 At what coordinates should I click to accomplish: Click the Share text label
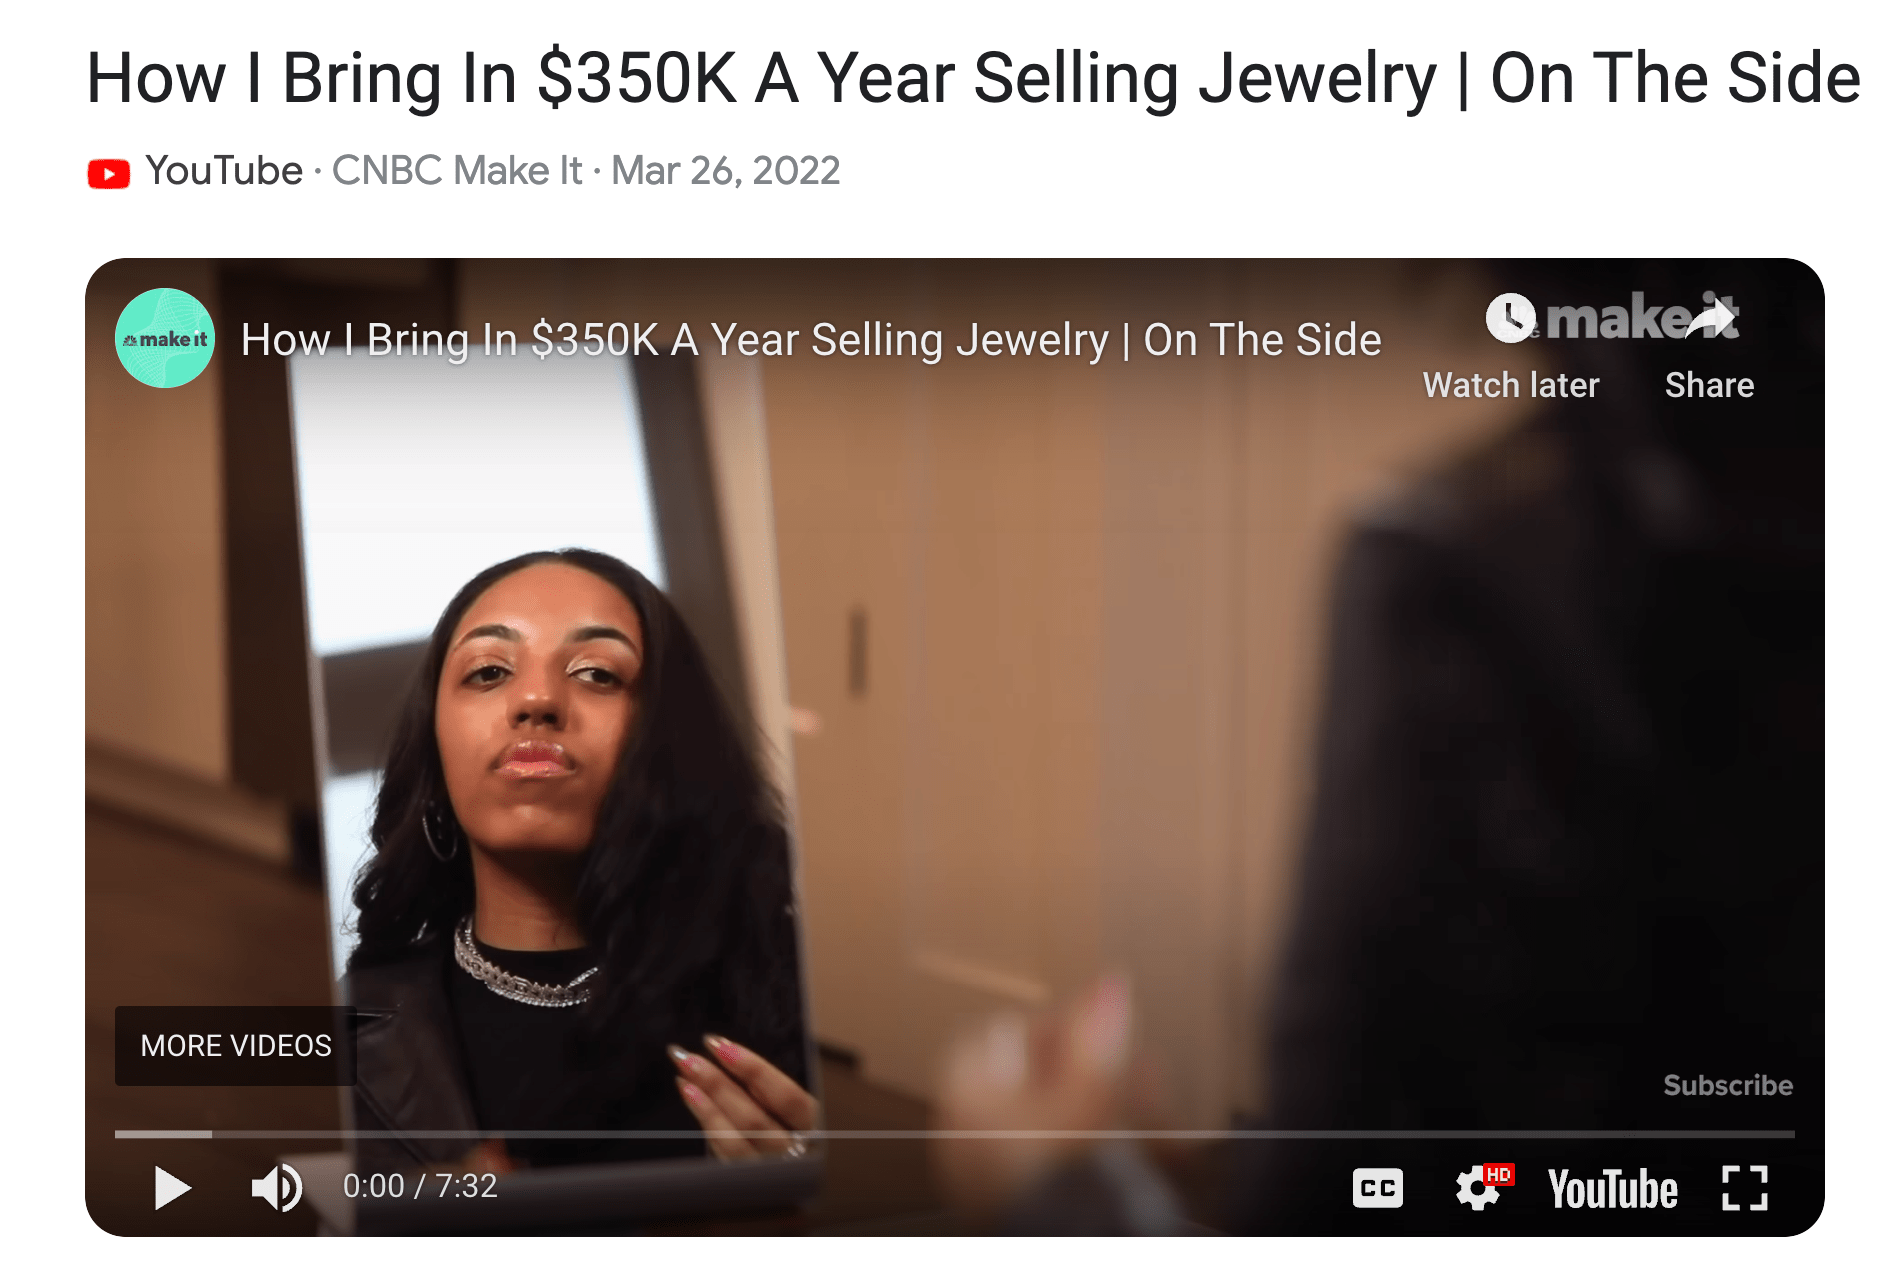[1709, 385]
